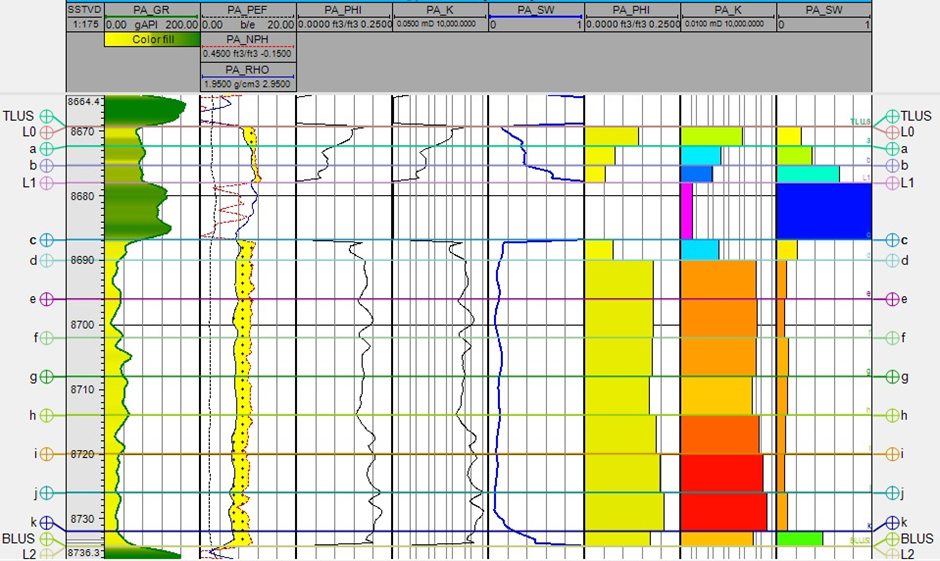Select the right-side horizon e marker icon
The width and height of the screenshot is (940, 561).
tap(891, 299)
